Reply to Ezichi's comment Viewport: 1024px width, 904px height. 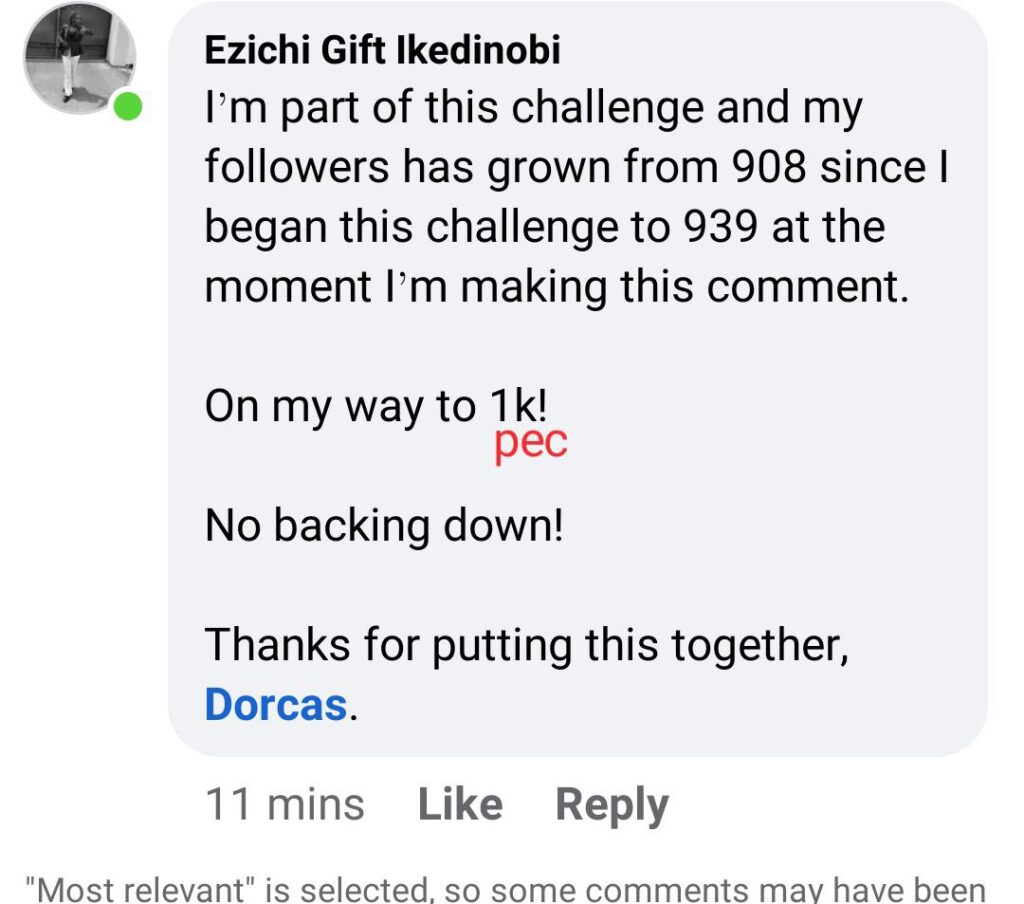point(611,805)
